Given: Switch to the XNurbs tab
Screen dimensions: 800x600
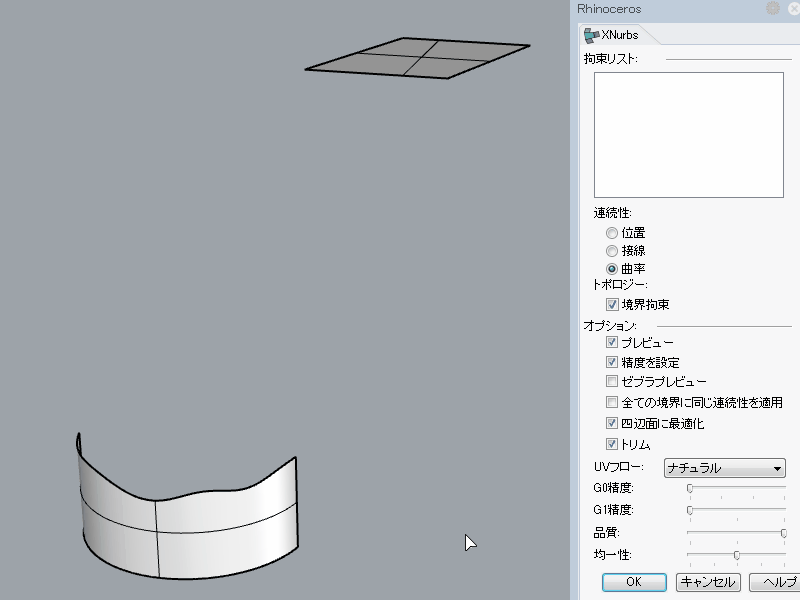Looking at the screenshot, I should pos(612,35).
